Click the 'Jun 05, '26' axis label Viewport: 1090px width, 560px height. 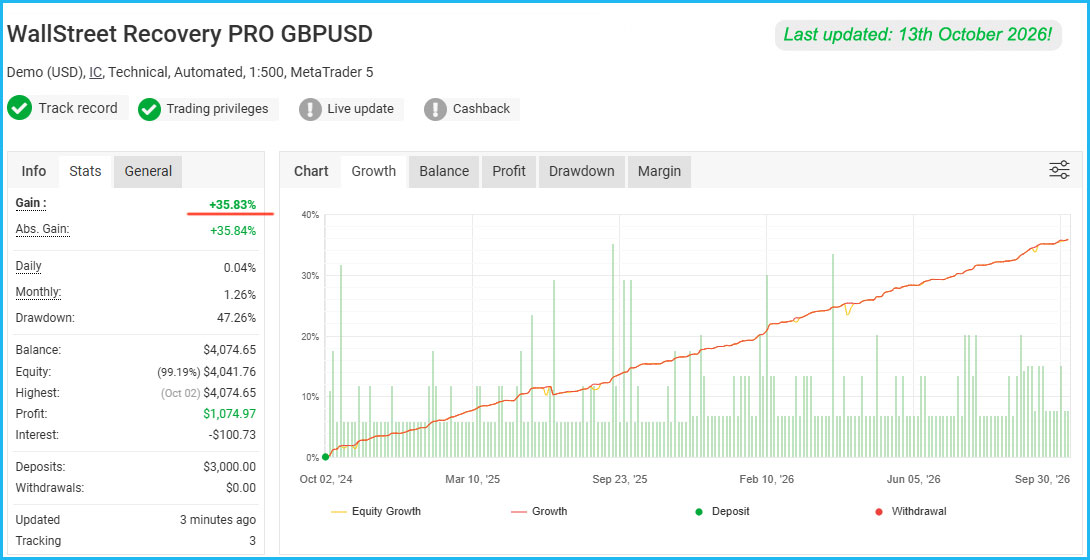coord(914,479)
